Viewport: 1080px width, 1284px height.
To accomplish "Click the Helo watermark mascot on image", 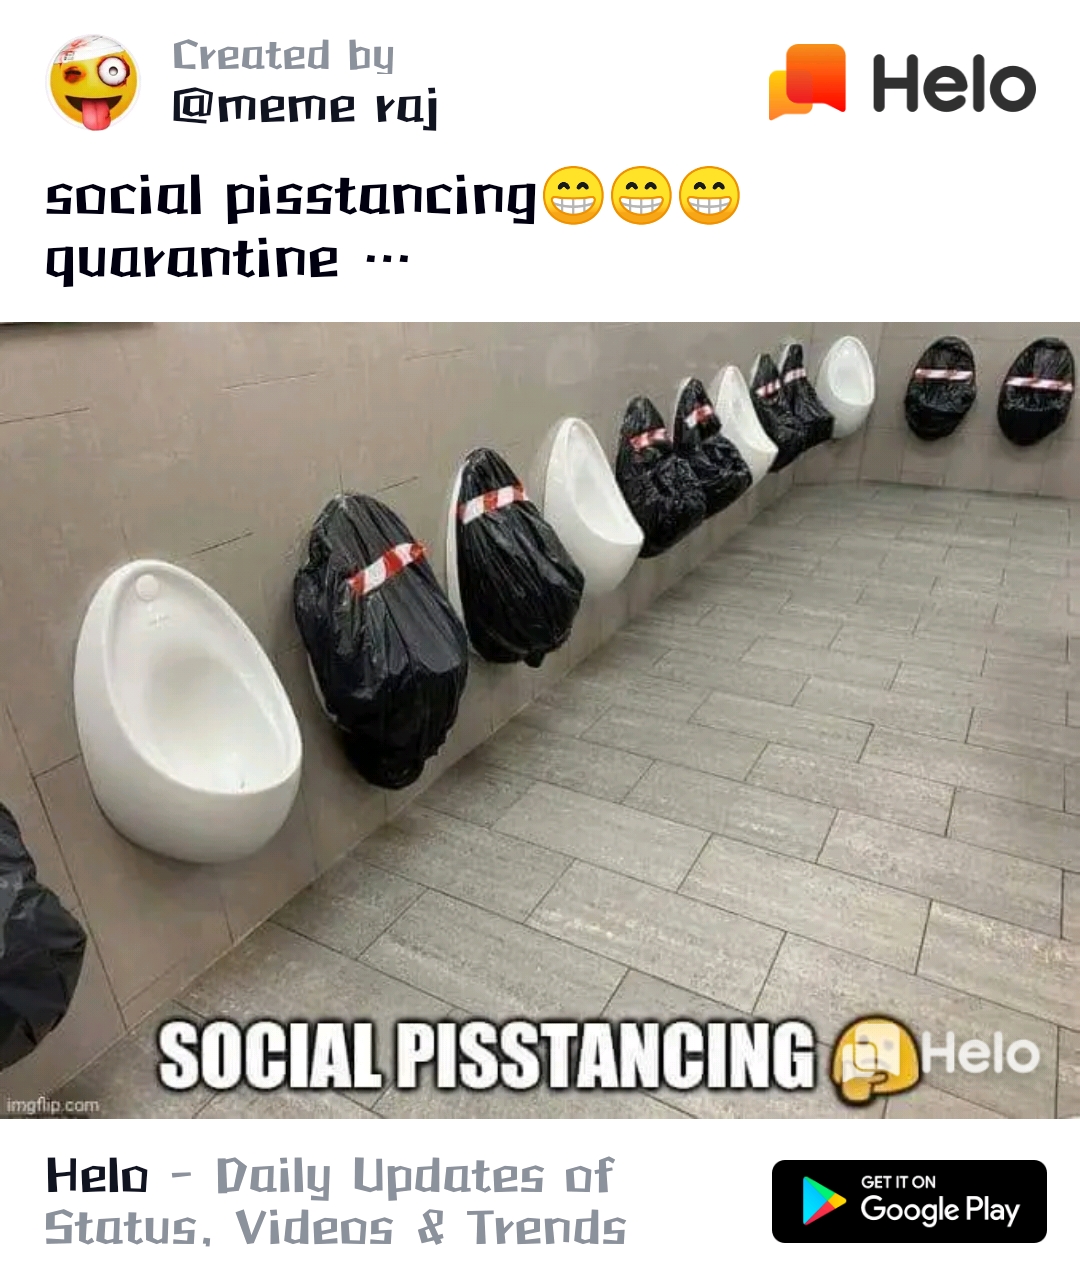I will click(875, 1058).
